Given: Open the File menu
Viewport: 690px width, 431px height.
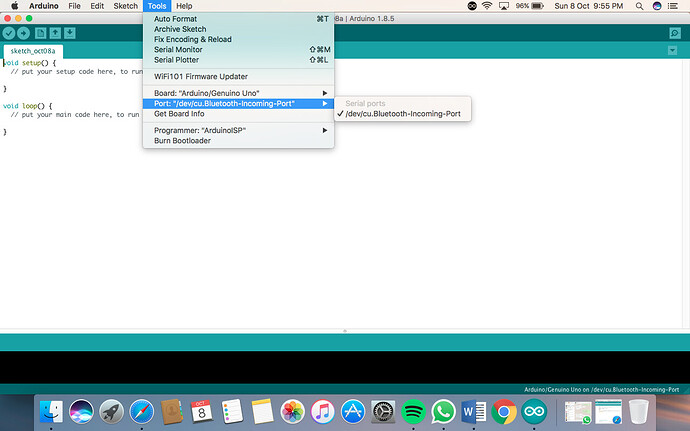Looking at the screenshot, I should [x=74, y=6].
